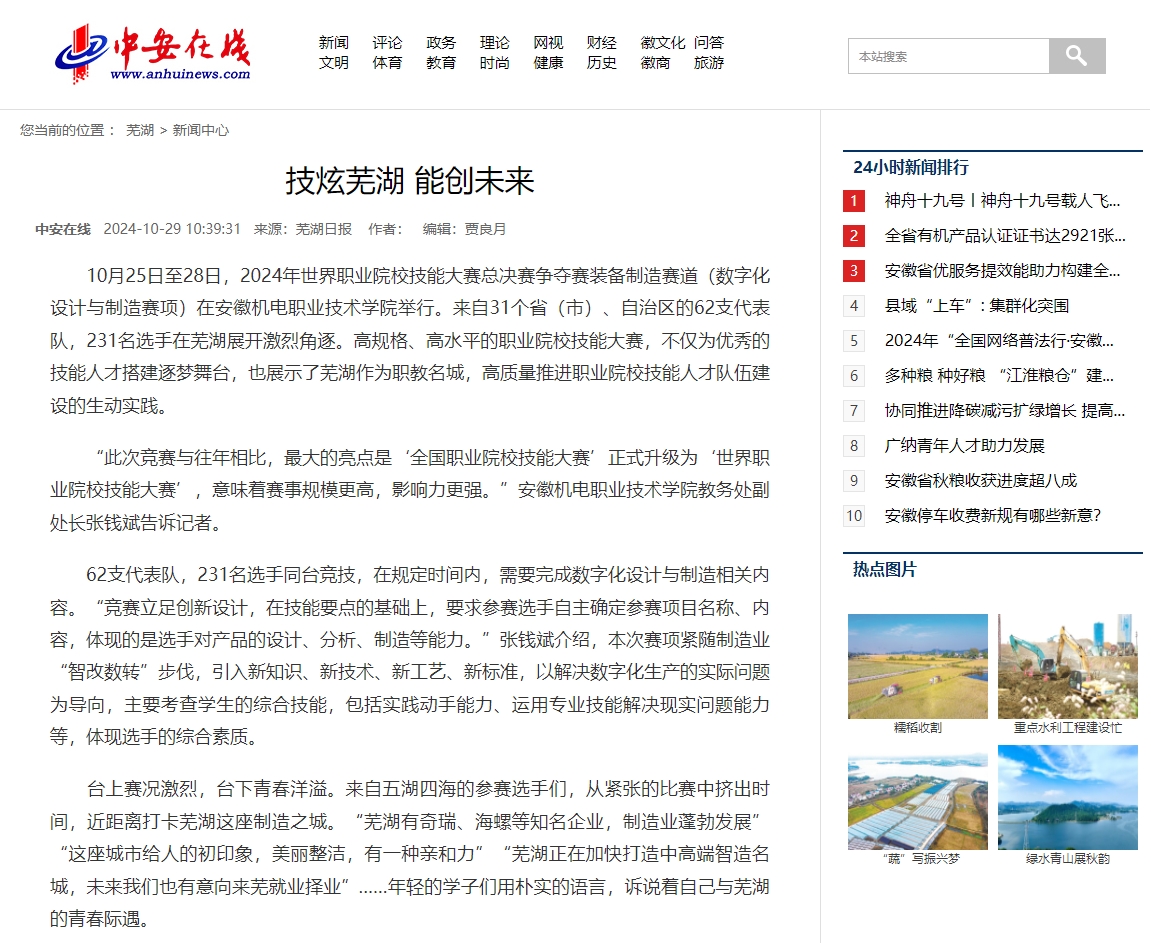Screen dimensions: 1151x943
Task: Visit the 网视 section
Action: click(548, 43)
